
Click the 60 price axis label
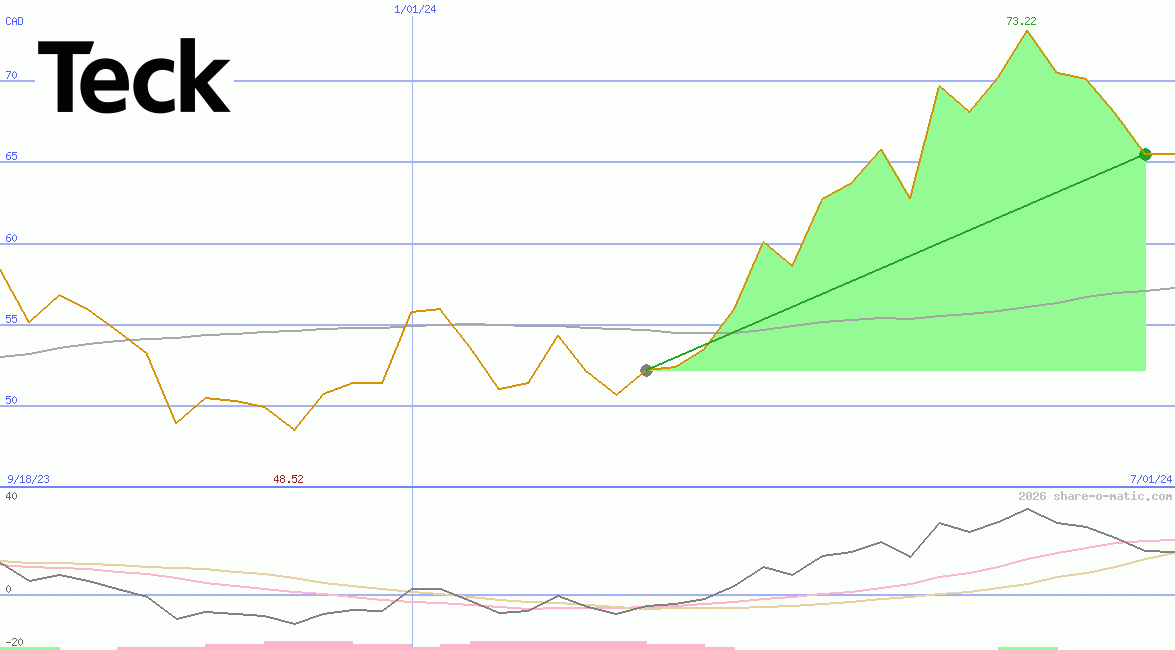coord(11,238)
